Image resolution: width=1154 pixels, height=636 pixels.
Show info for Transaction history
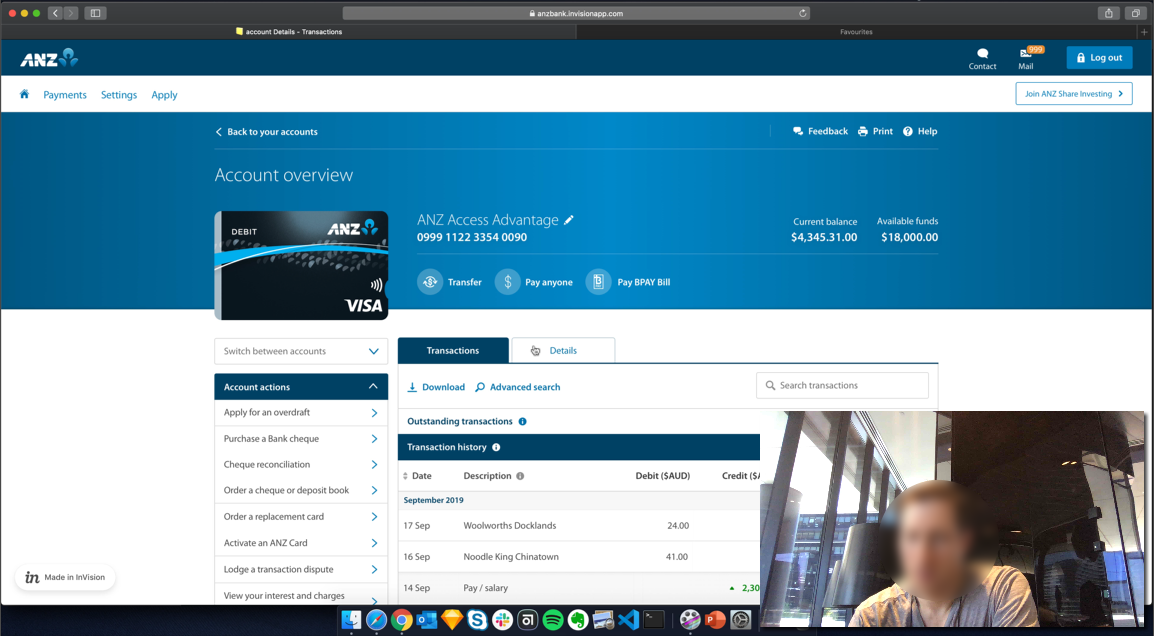click(x=496, y=447)
